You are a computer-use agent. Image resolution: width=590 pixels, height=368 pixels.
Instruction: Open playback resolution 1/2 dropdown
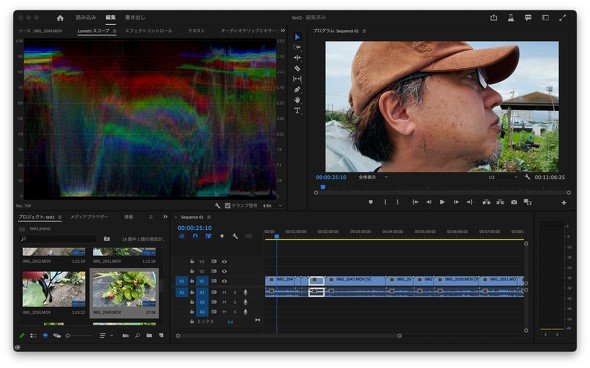[503, 177]
